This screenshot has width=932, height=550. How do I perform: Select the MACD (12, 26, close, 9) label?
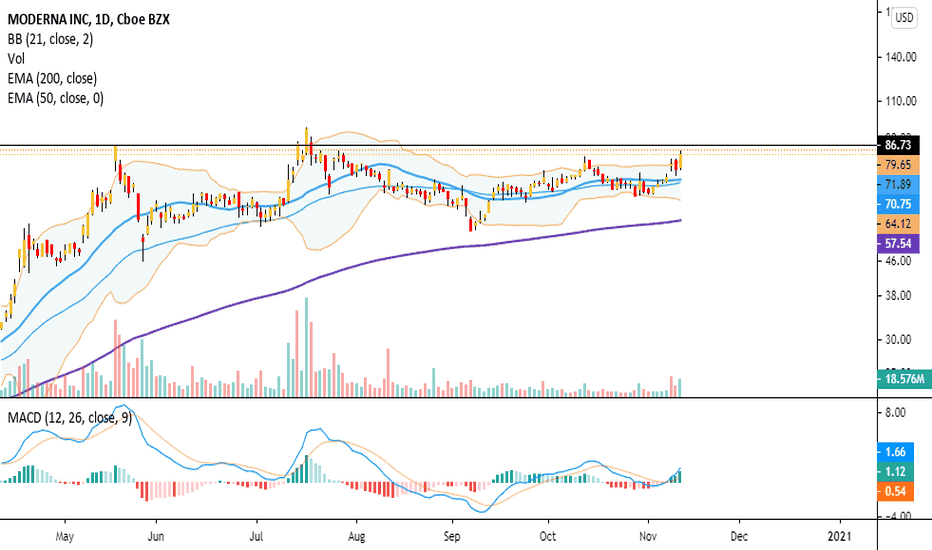(x=70, y=418)
